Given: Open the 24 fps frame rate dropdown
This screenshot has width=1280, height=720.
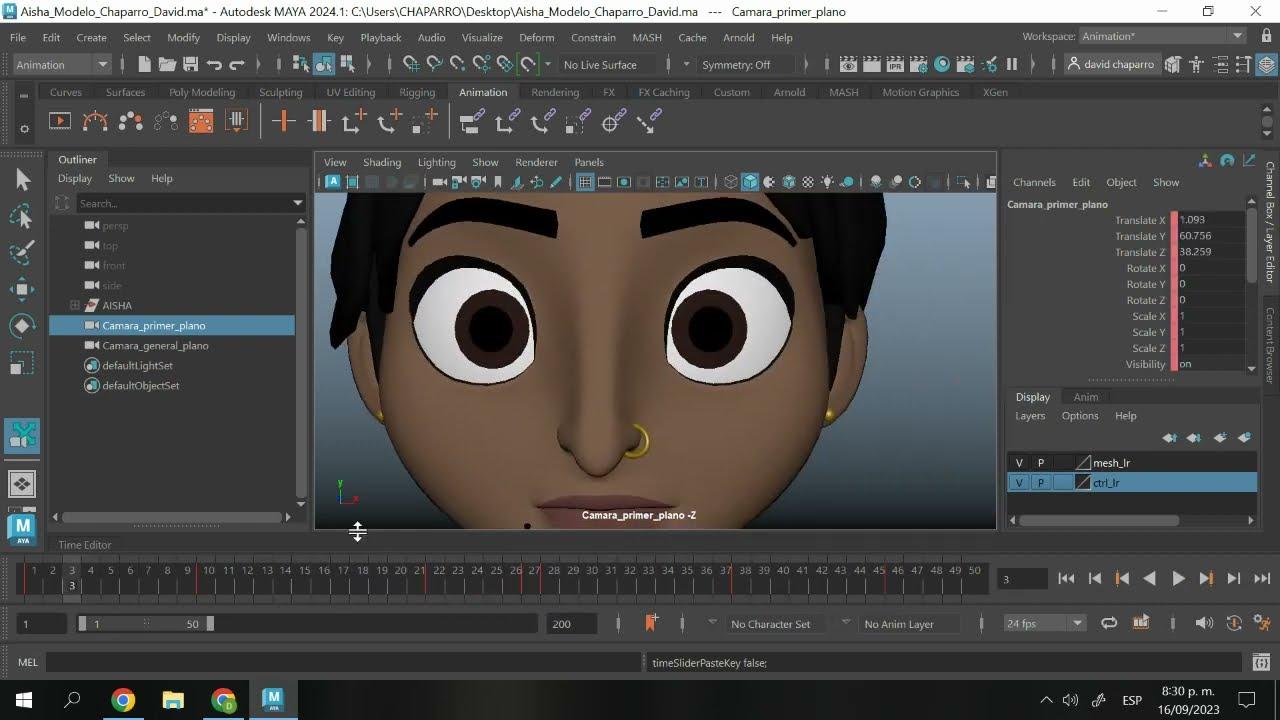Looking at the screenshot, I should 1045,623.
